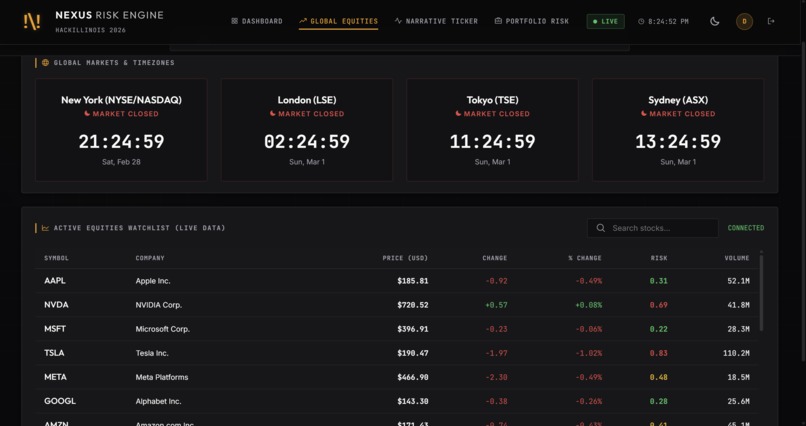Click New York Market Closed moon icon
806x426 pixels.
87,114
